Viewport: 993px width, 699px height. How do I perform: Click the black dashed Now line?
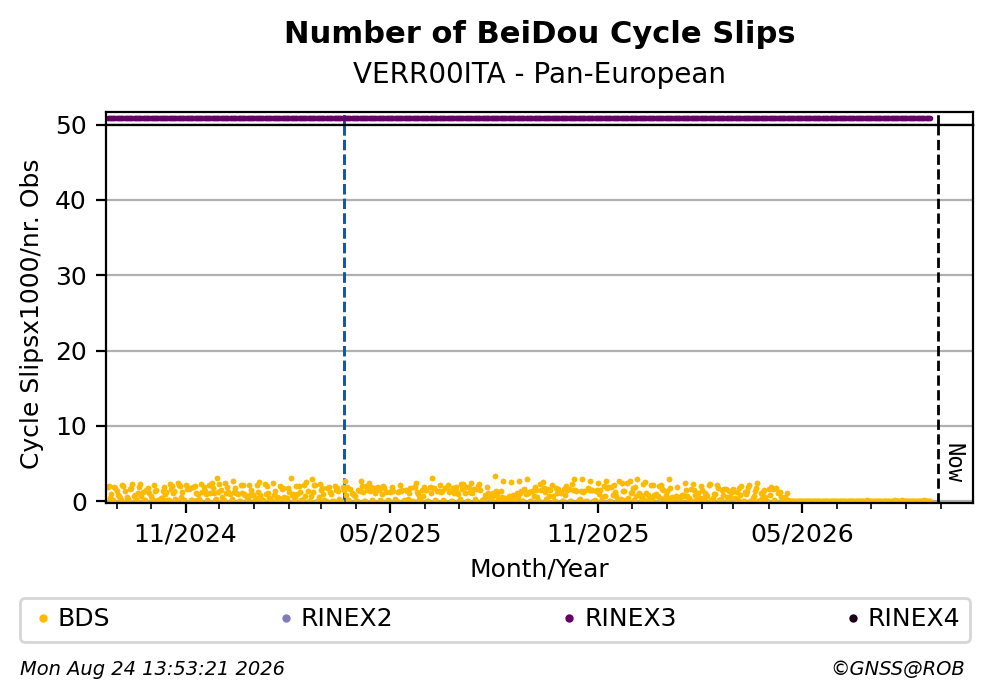[x=939, y=309]
